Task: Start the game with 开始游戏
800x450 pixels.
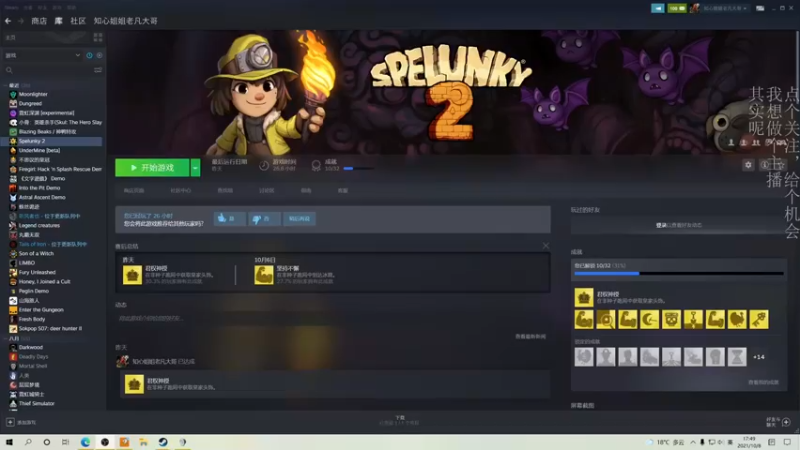Action: [x=153, y=167]
